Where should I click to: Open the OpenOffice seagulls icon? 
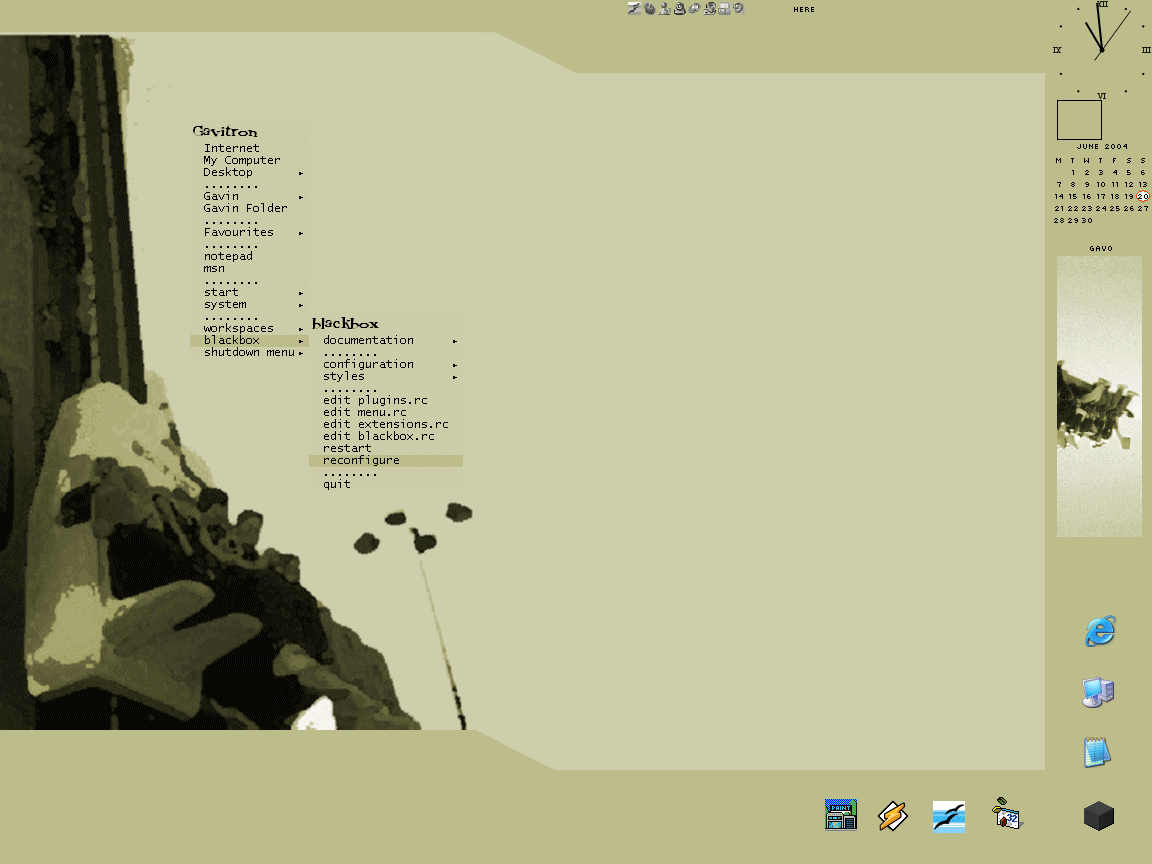point(948,816)
